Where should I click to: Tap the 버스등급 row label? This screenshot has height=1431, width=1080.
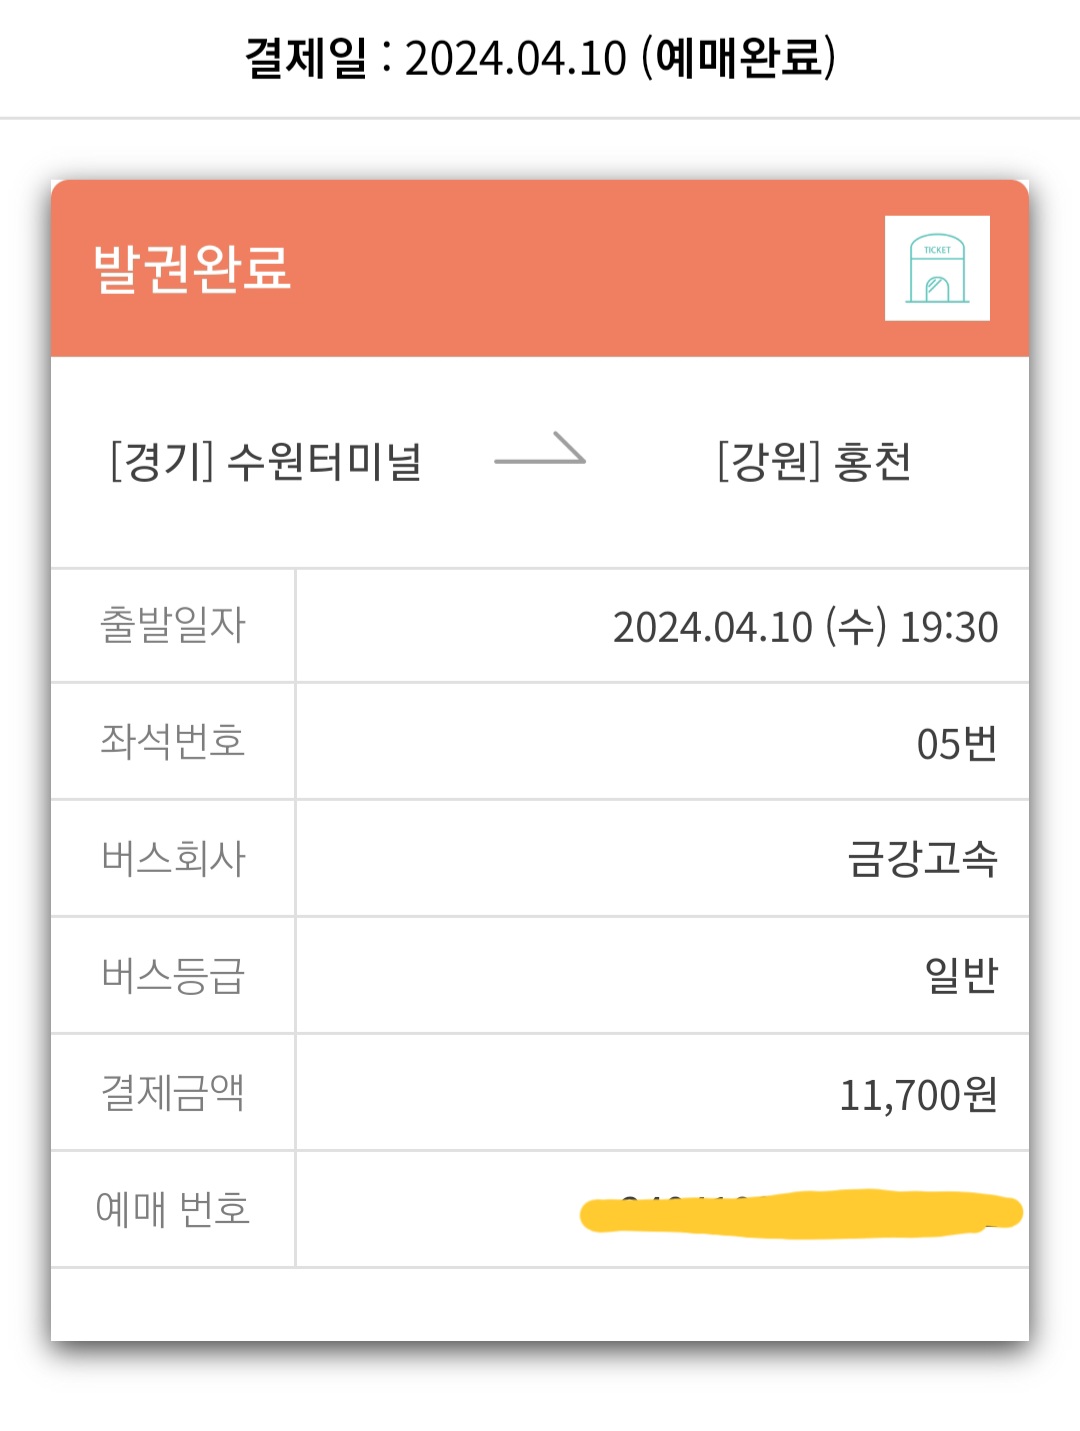pos(173,975)
